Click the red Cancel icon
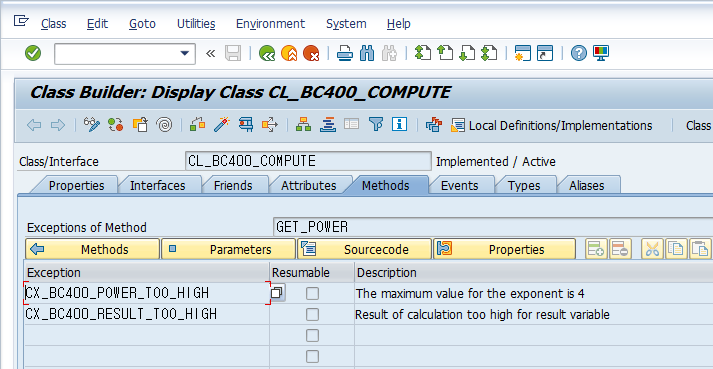The width and height of the screenshot is (713, 369). [x=311, y=53]
